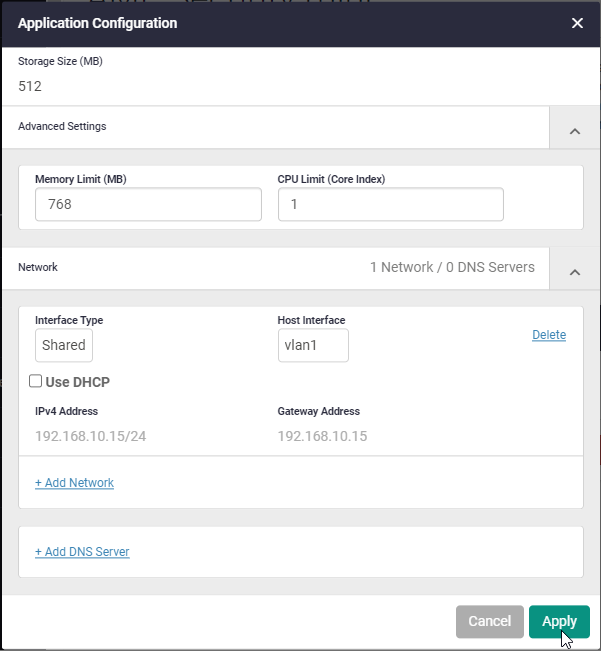Click the Gateway Address field
The height and width of the screenshot is (651, 601).
point(324,436)
